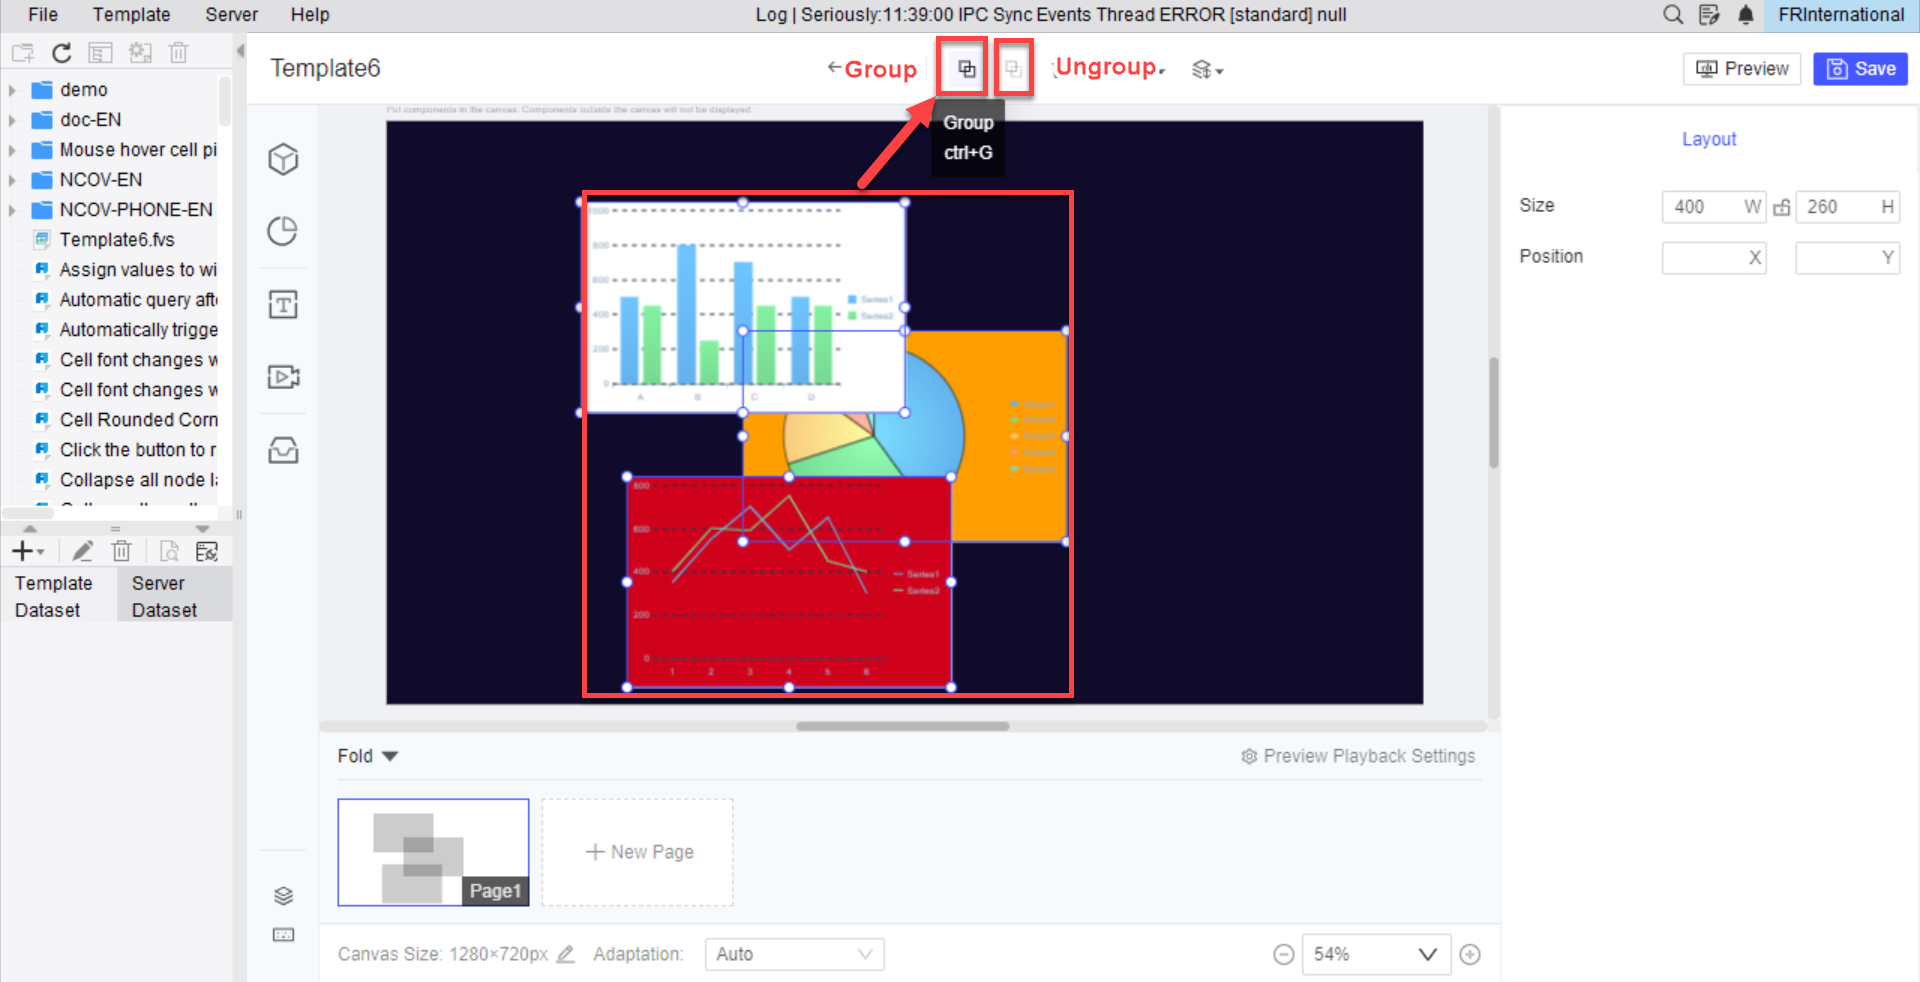The image size is (1920, 982).
Task: Open the layers panel icon at sidebar bottom
Action: click(283, 895)
